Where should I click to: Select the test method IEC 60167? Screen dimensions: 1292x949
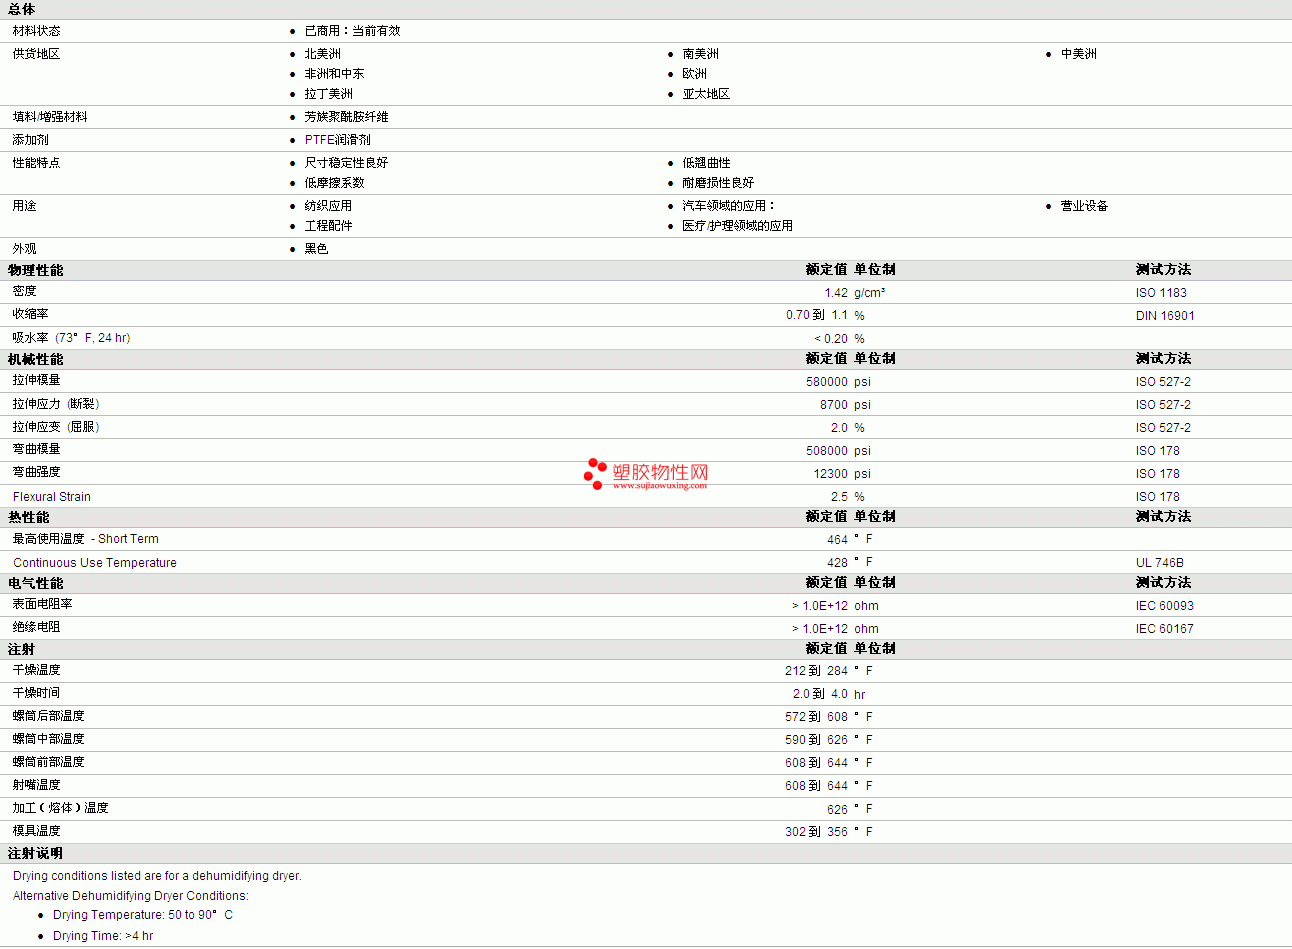pyautogui.click(x=1165, y=629)
